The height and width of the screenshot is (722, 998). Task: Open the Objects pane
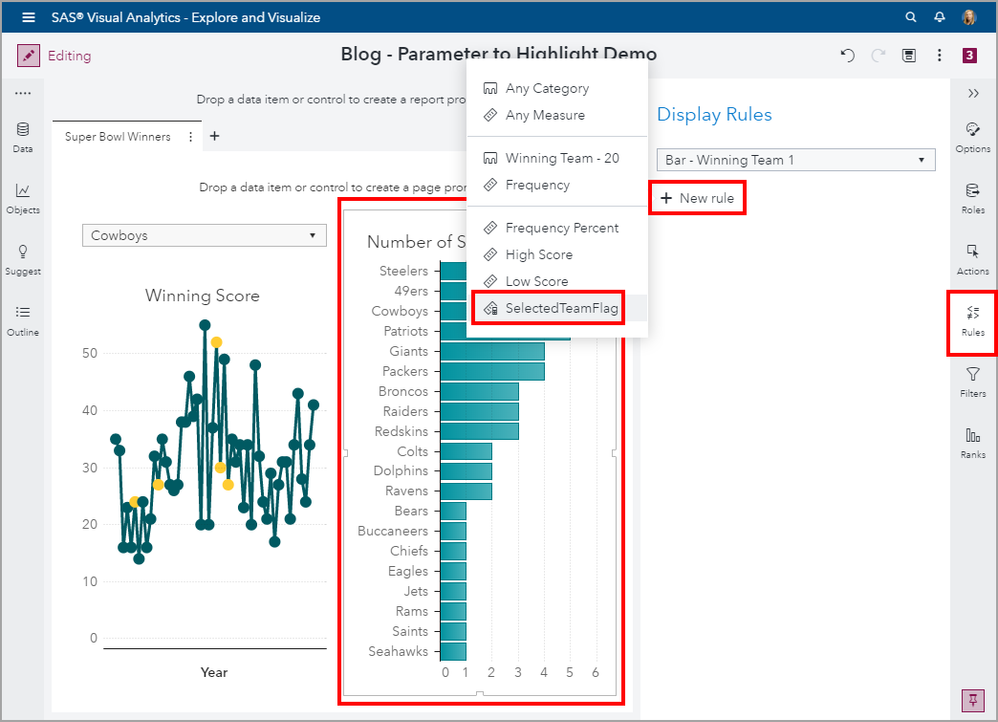coord(22,198)
